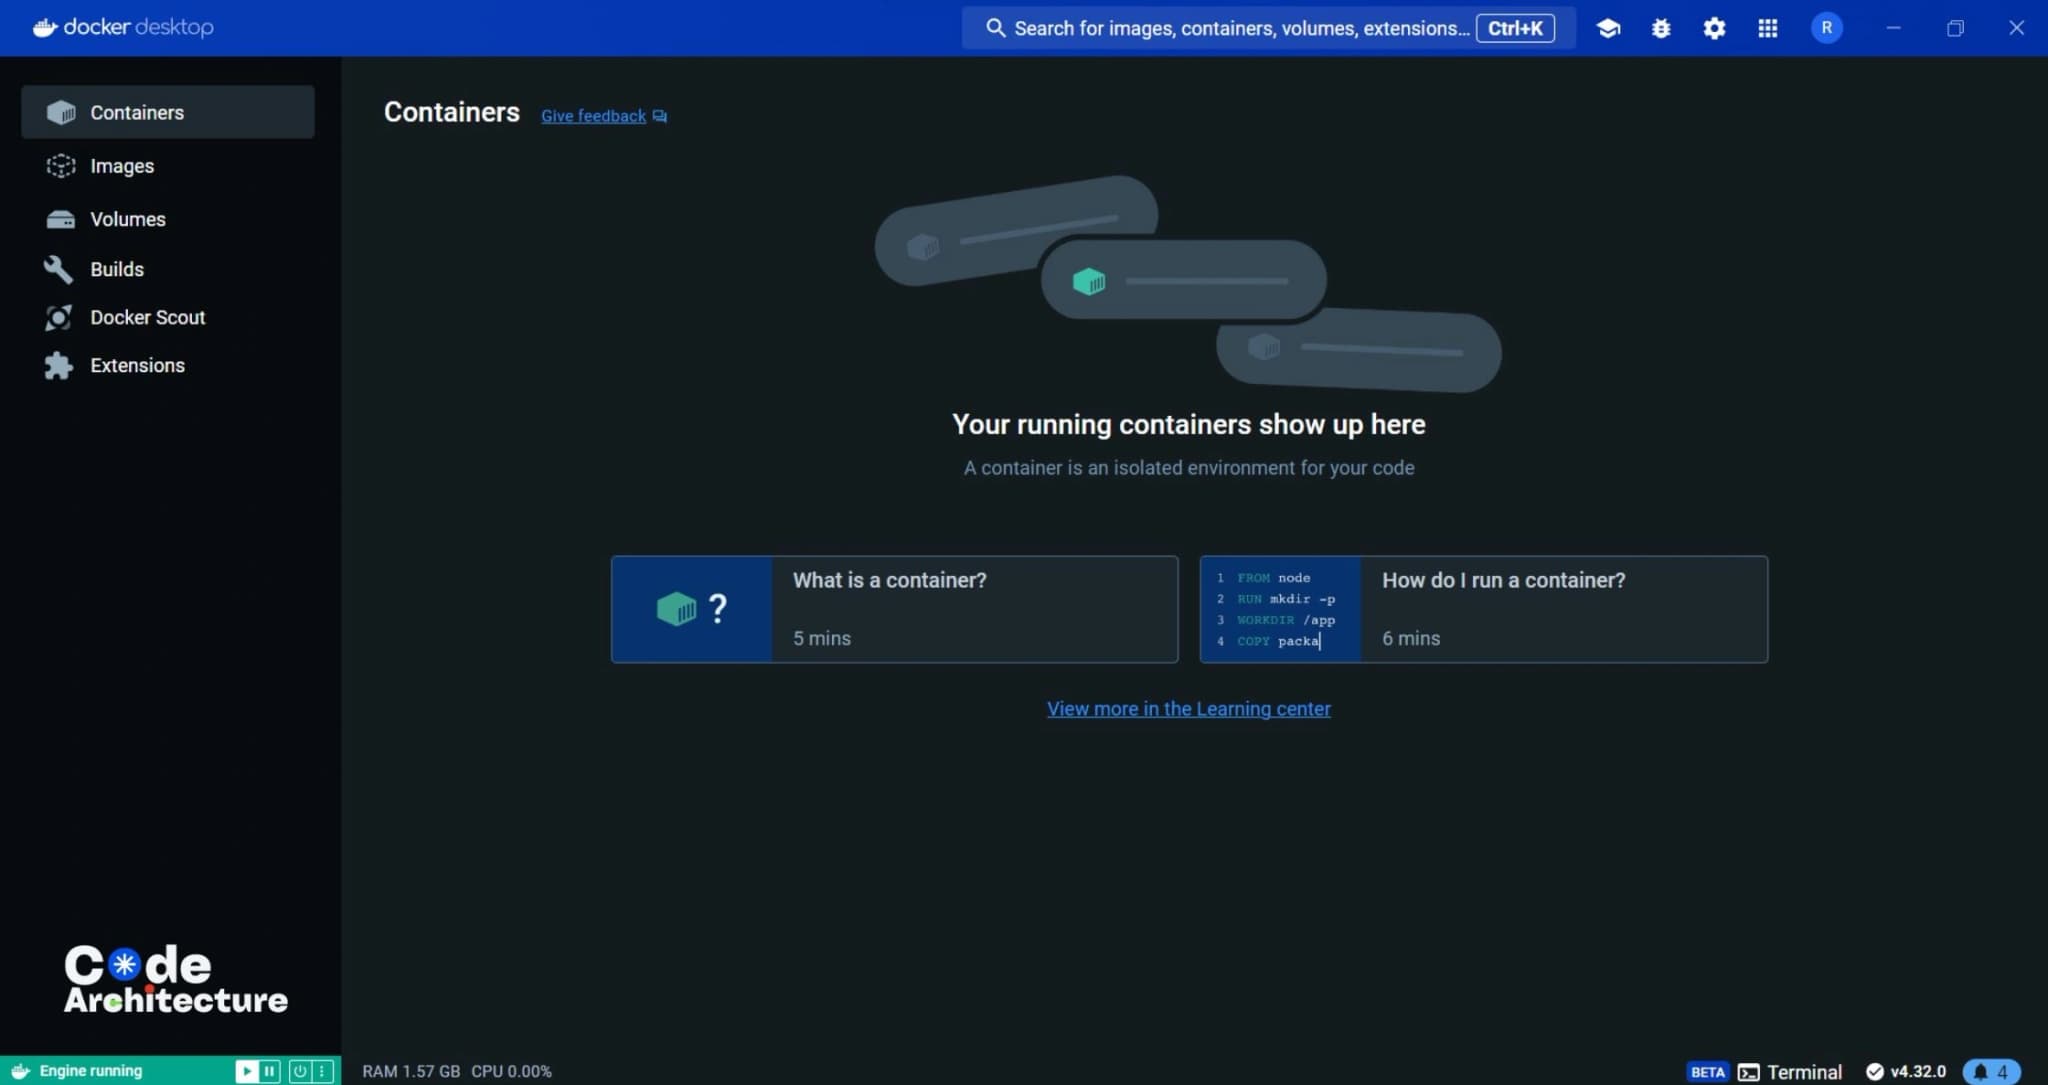The image size is (2048, 1085).
Task: Click the whale icon in status bar
Action: (x=20, y=1071)
